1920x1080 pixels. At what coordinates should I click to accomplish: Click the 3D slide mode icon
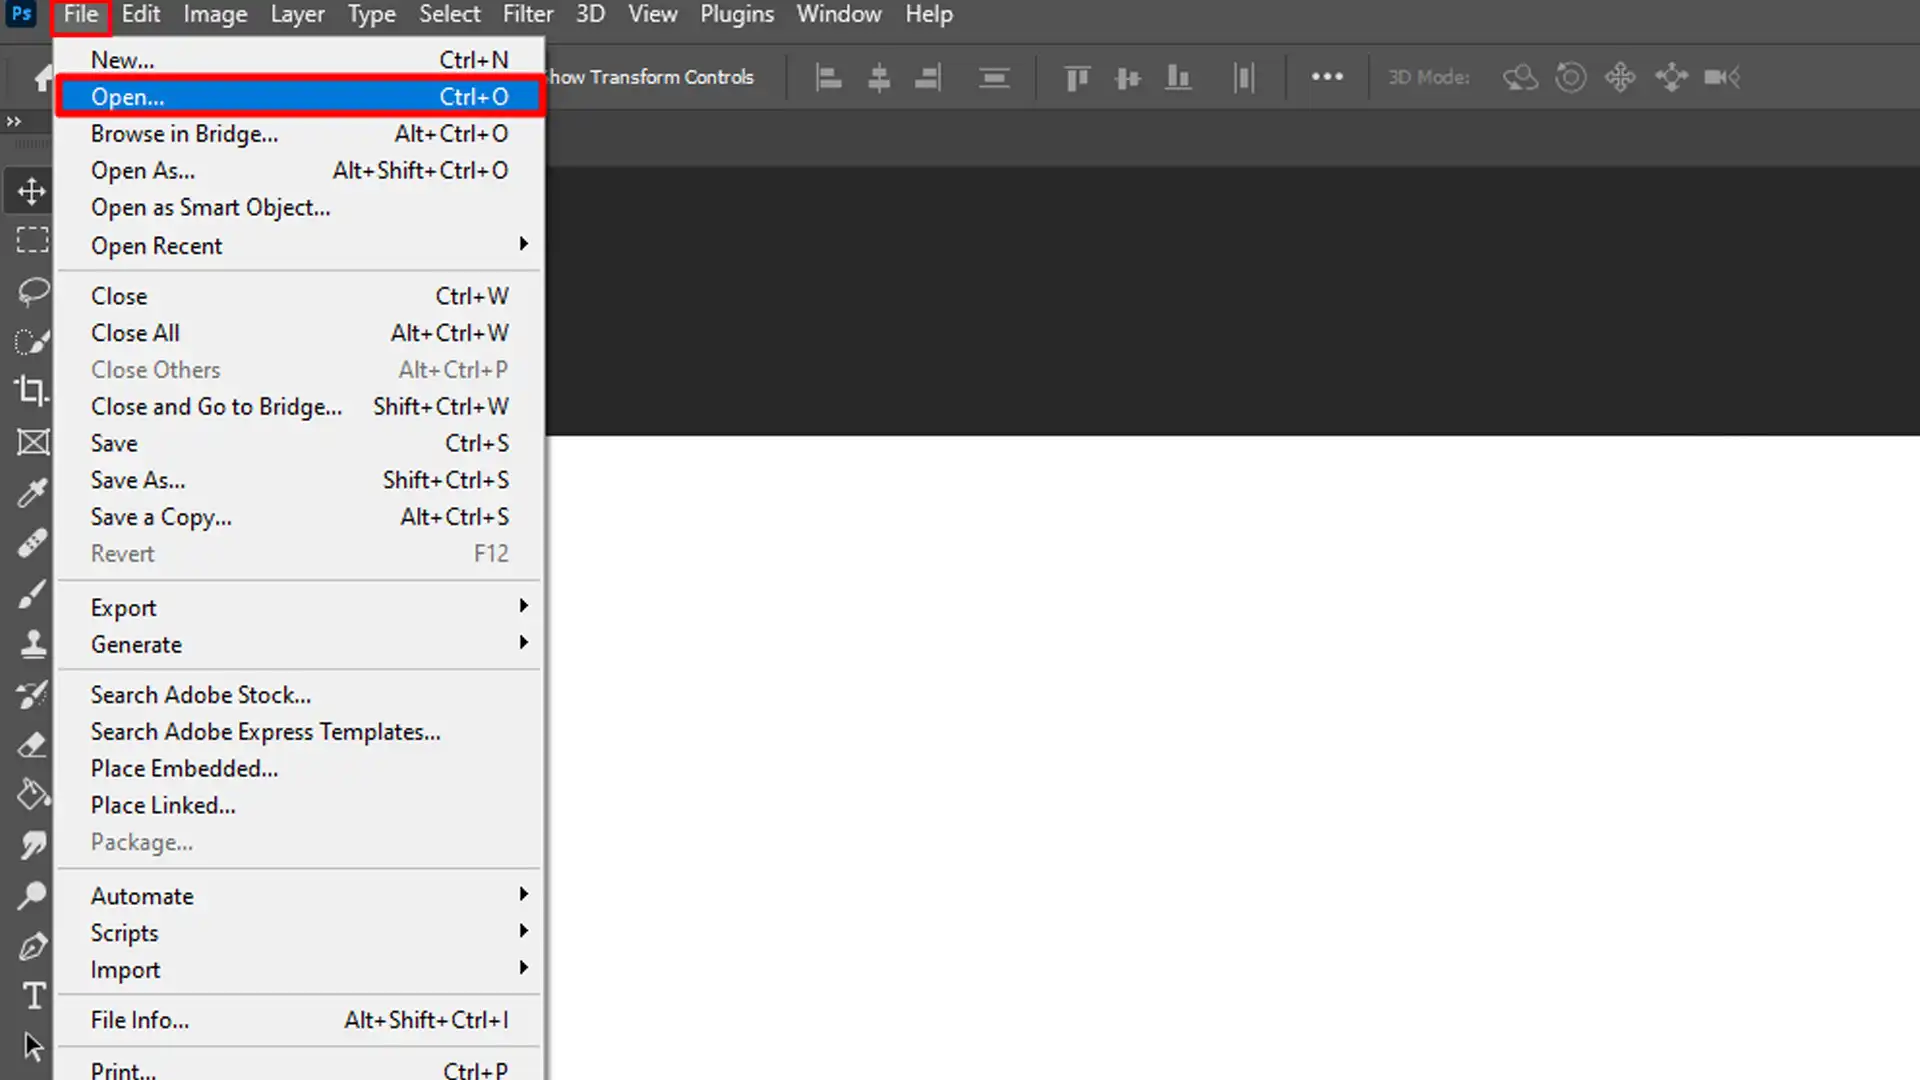click(x=1671, y=77)
